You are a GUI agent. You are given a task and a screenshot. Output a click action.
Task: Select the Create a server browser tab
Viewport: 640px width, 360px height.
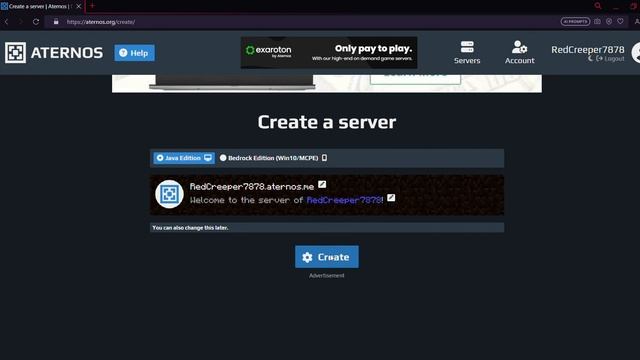click(x=42, y=6)
